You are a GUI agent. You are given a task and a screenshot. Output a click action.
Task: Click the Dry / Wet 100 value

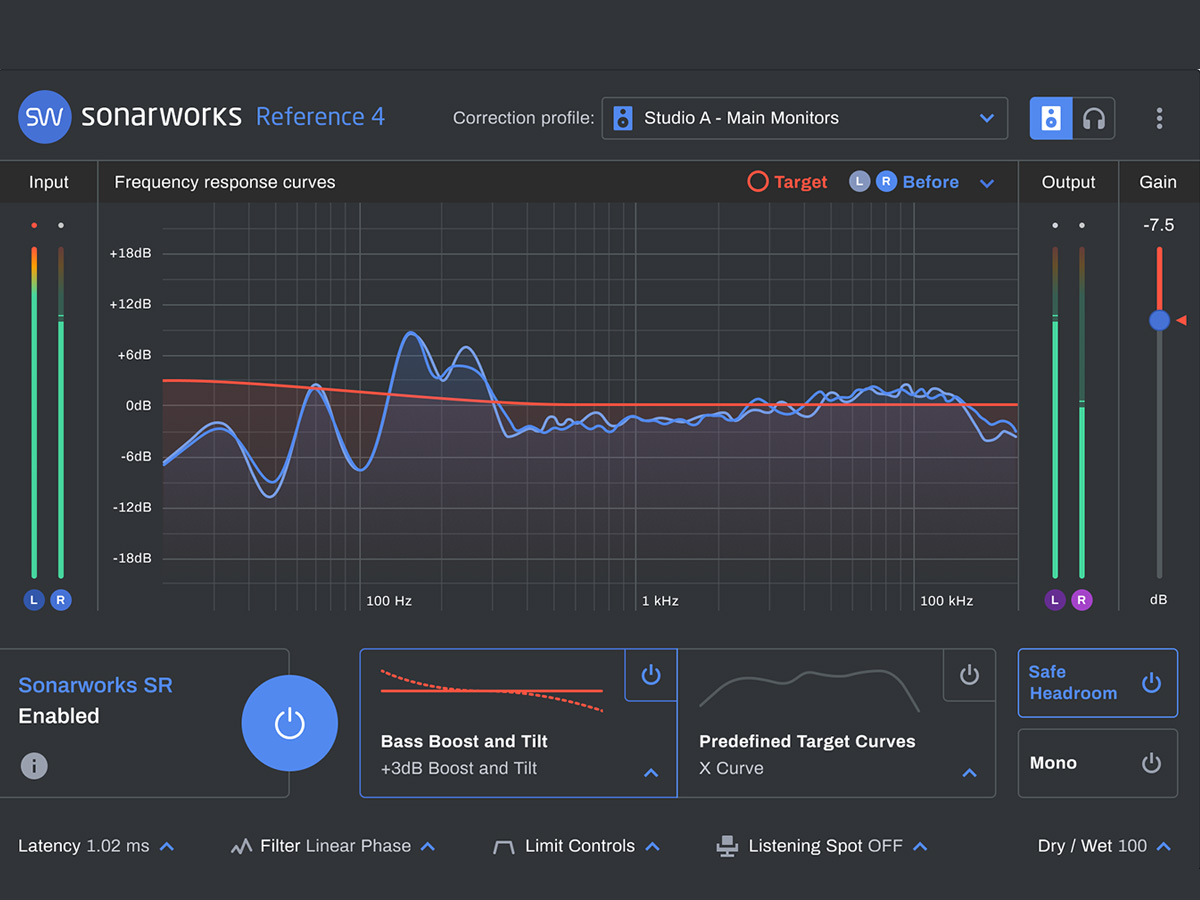(1092, 846)
